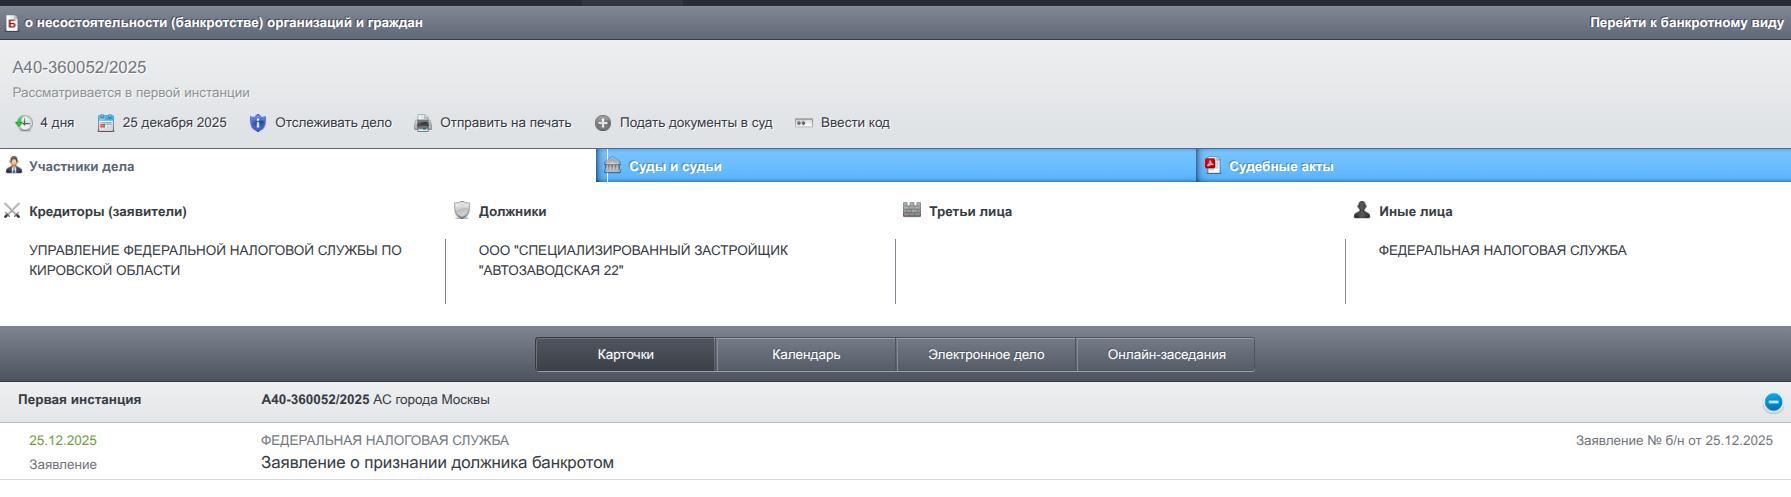Click Федеральная налоговая служба under Иные лица
Screen dimensions: 1791x497
click(x=1502, y=250)
